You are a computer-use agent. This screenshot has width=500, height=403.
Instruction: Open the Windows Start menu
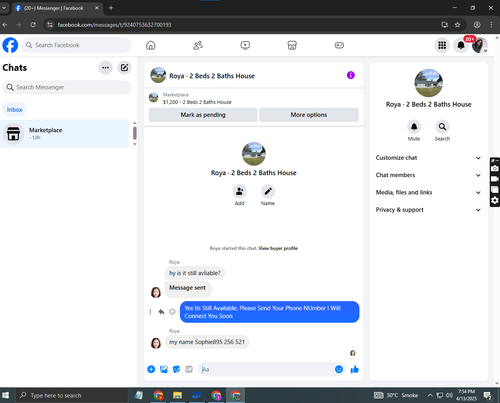coord(6,395)
